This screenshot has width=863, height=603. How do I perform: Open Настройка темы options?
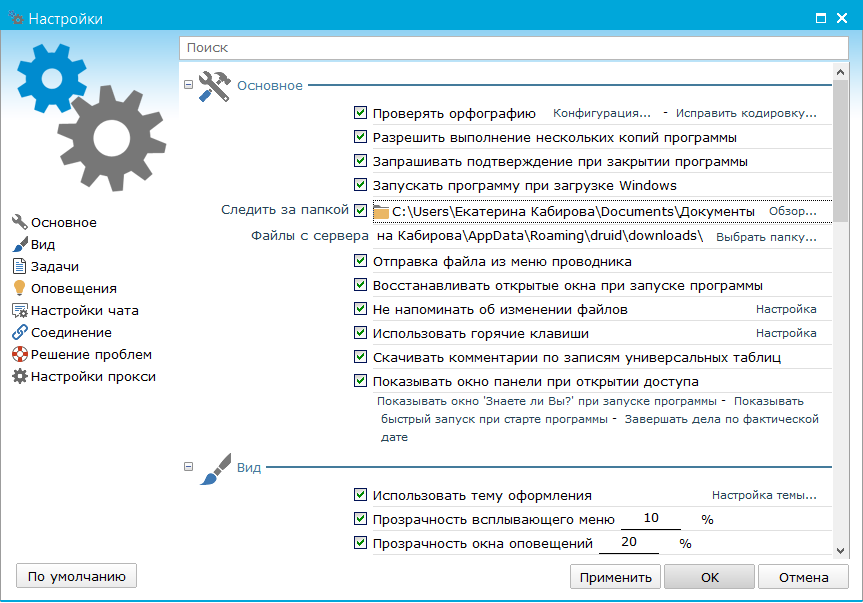(x=763, y=495)
